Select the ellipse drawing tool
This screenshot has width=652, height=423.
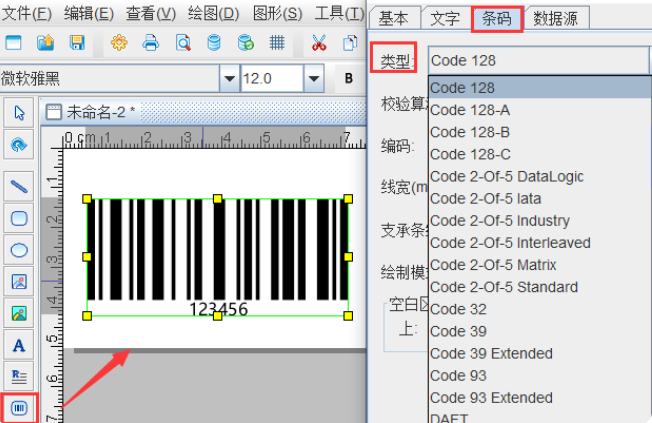(19, 250)
